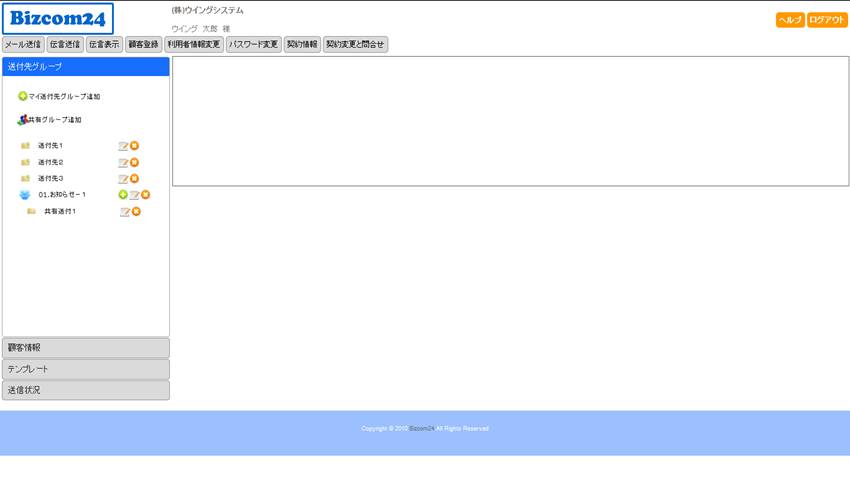Expand the テンプレート accordion panel
Viewport: 850px width, 495px height.
[86, 369]
